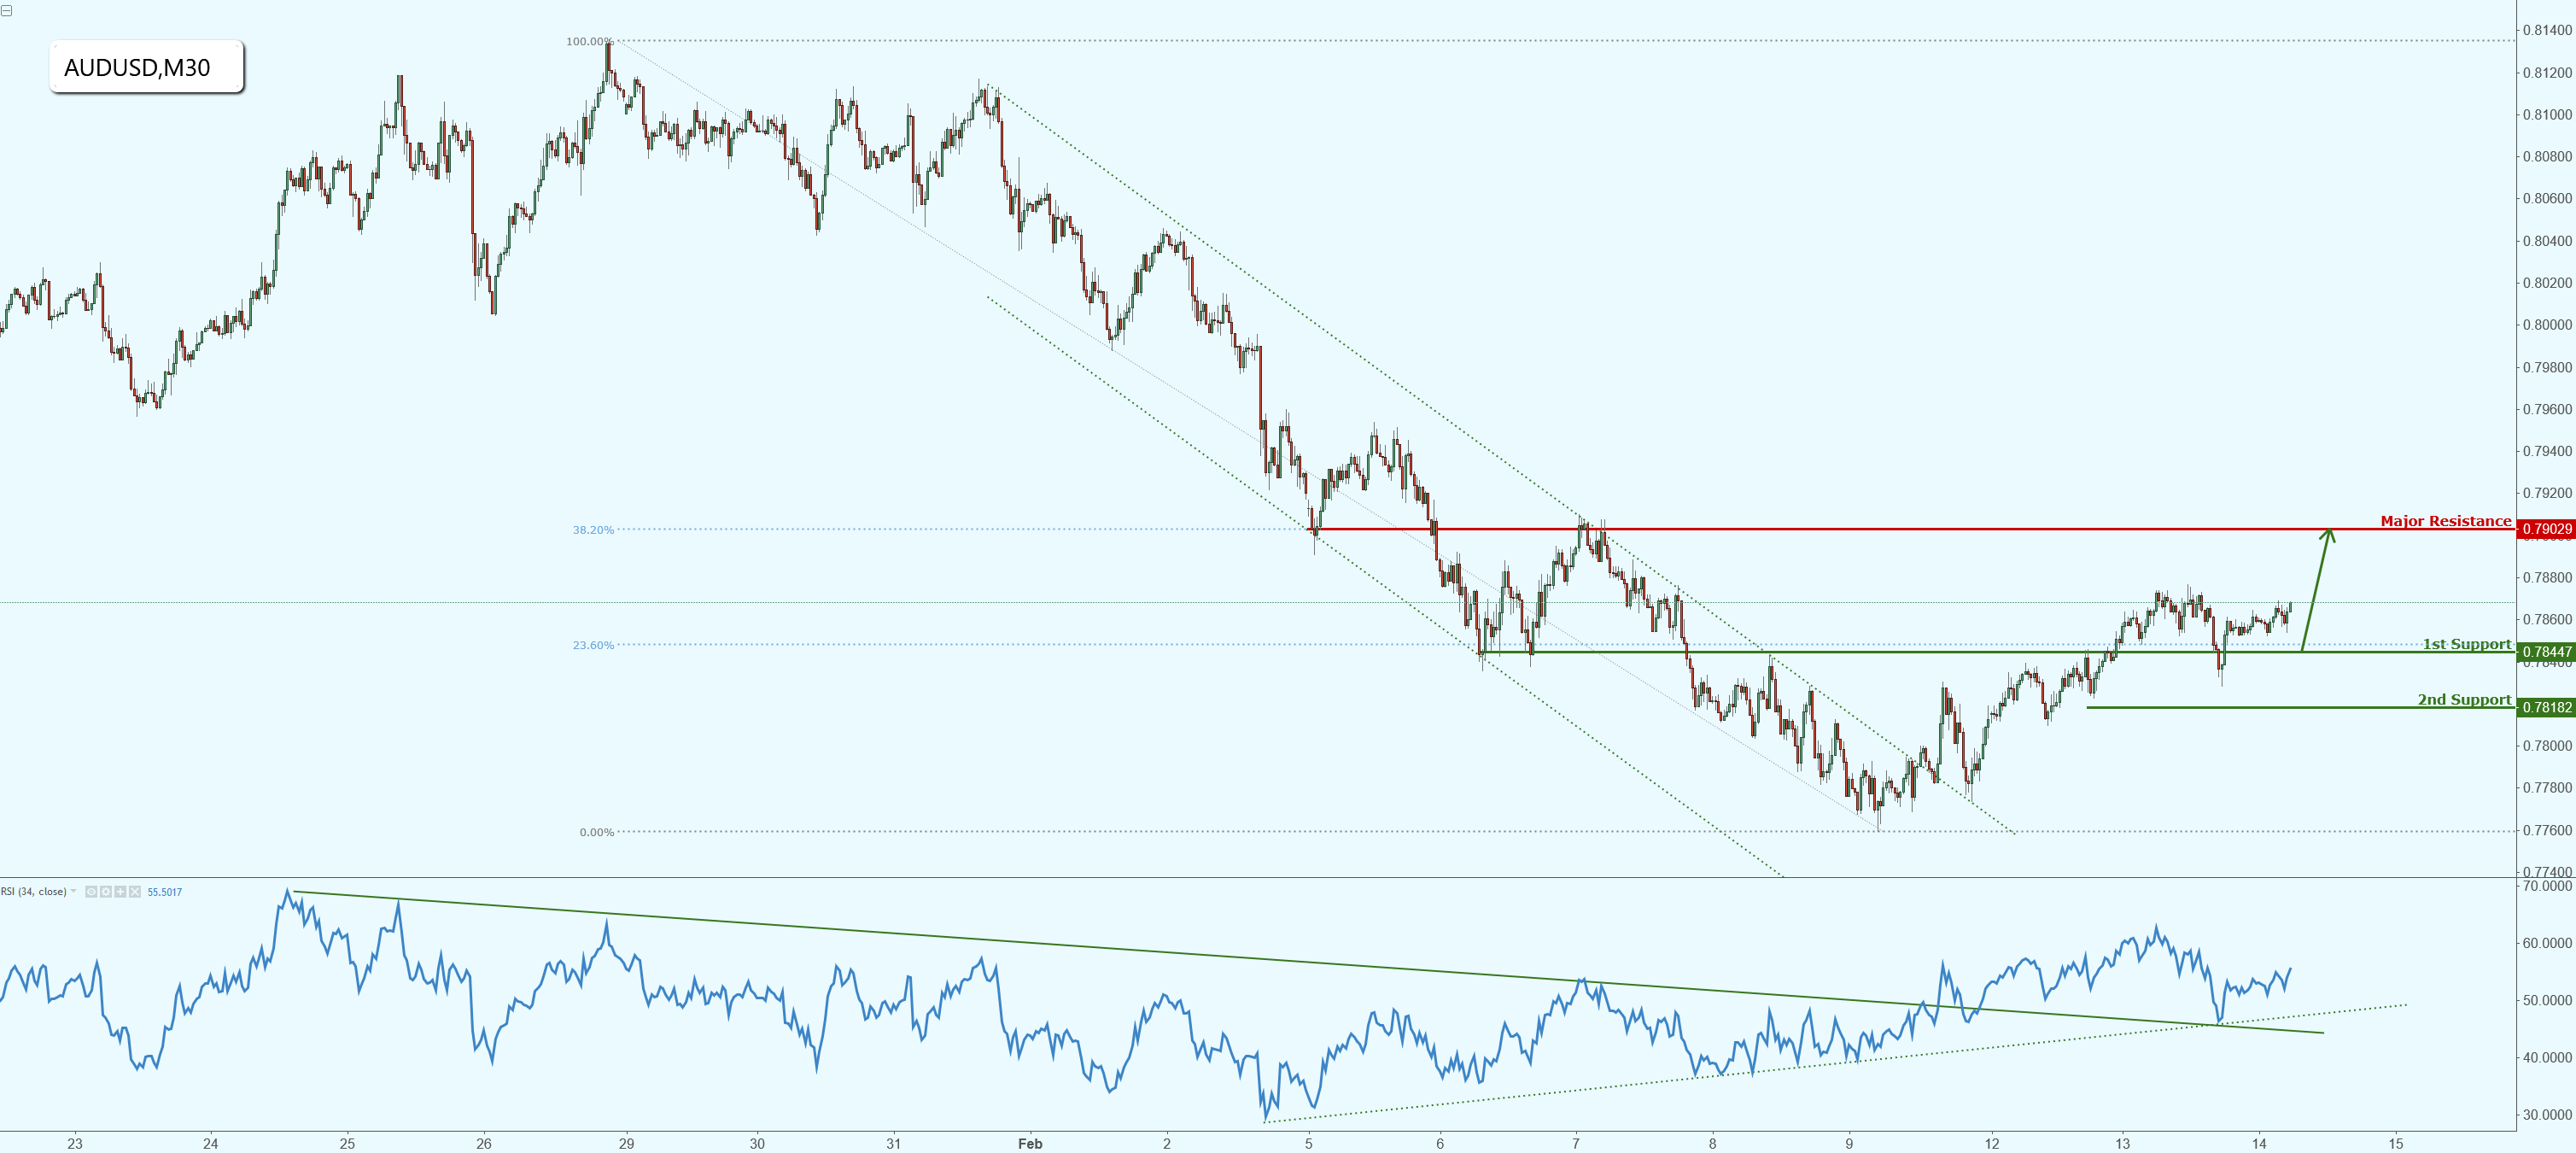The image size is (2576, 1153).
Task: Open RSI indicator settings gear
Action: coord(106,892)
